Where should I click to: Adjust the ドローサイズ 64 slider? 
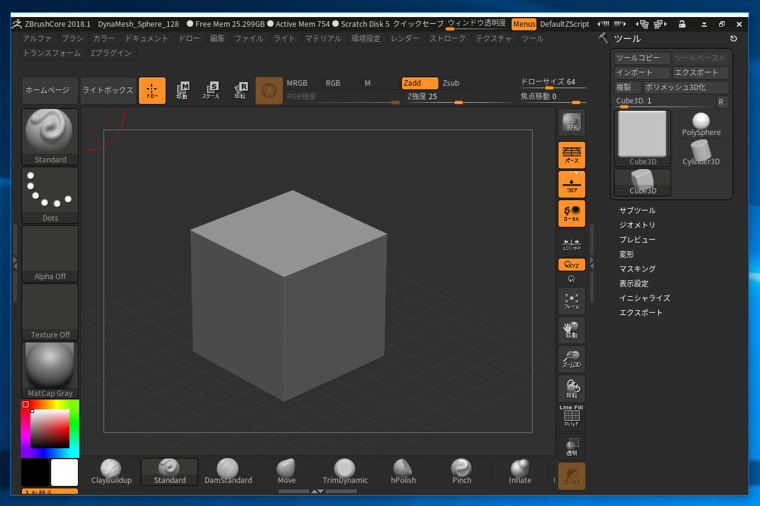click(552, 83)
